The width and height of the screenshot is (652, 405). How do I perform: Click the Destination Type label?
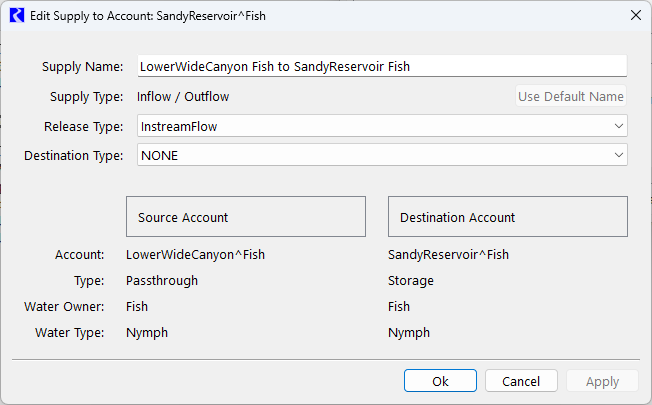tap(73, 155)
